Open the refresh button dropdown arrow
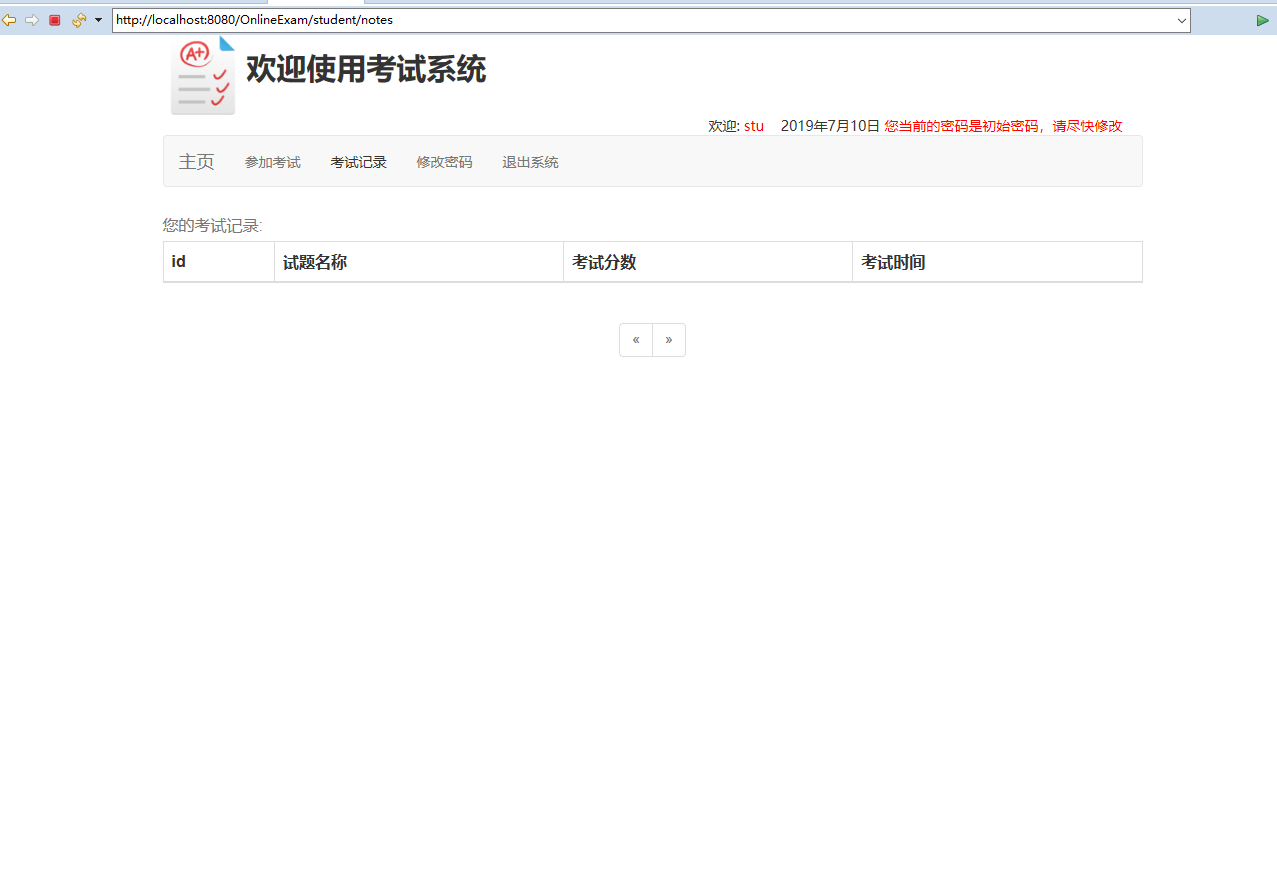Image resolution: width=1277 pixels, height=891 pixels. 96,19
